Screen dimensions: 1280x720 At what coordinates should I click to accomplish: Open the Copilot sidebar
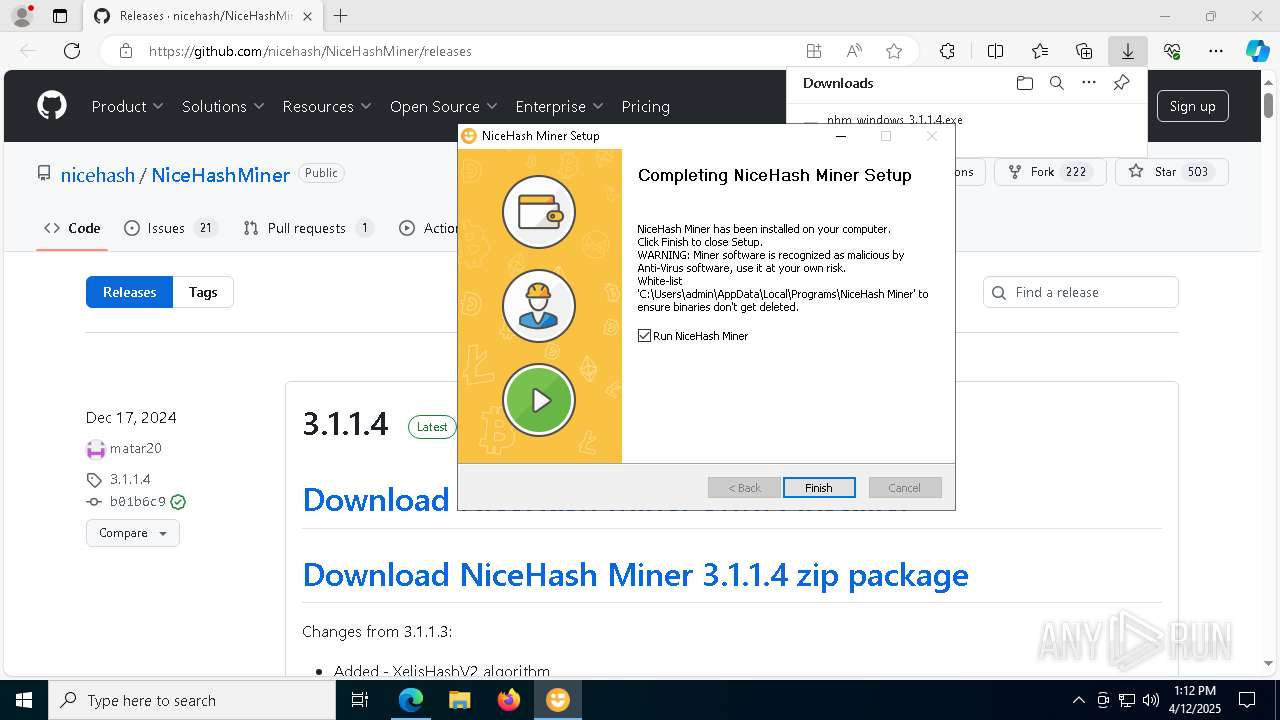[x=1258, y=51]
